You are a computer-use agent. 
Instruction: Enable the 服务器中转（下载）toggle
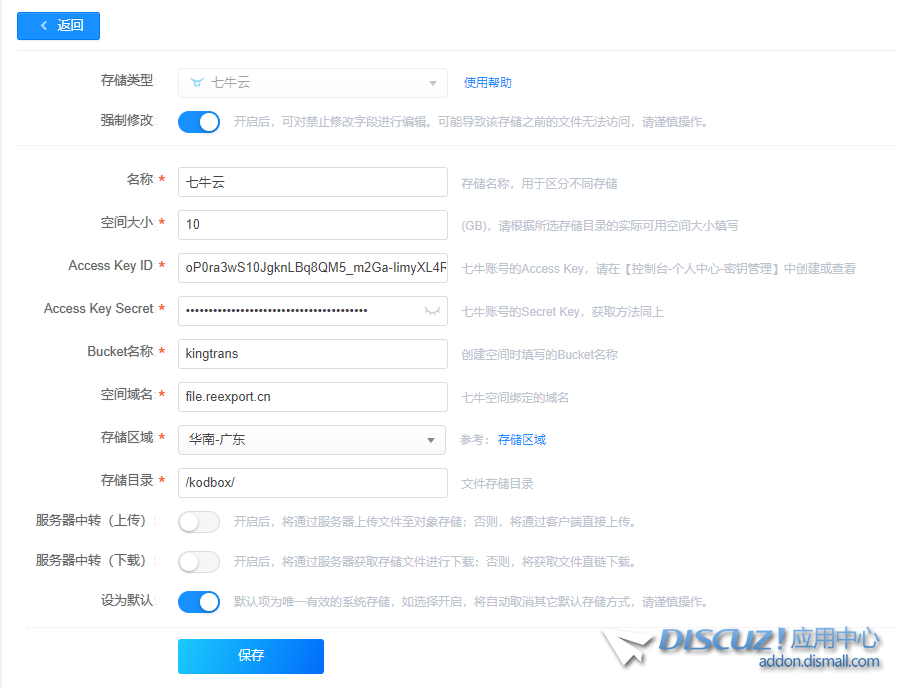click(199, 562)
